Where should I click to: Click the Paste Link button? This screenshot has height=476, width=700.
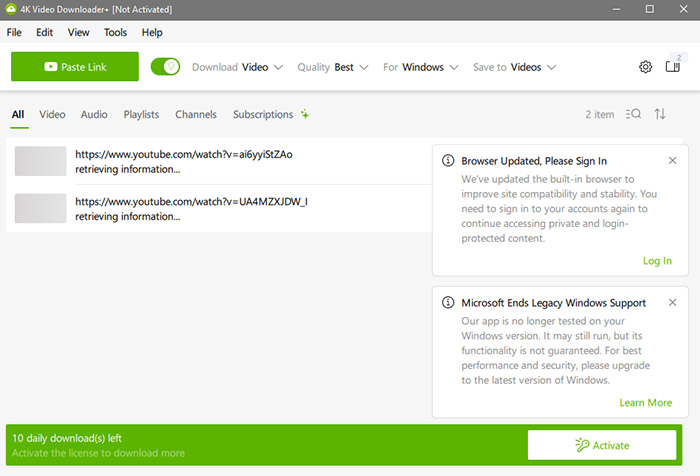tap(75, 67)
